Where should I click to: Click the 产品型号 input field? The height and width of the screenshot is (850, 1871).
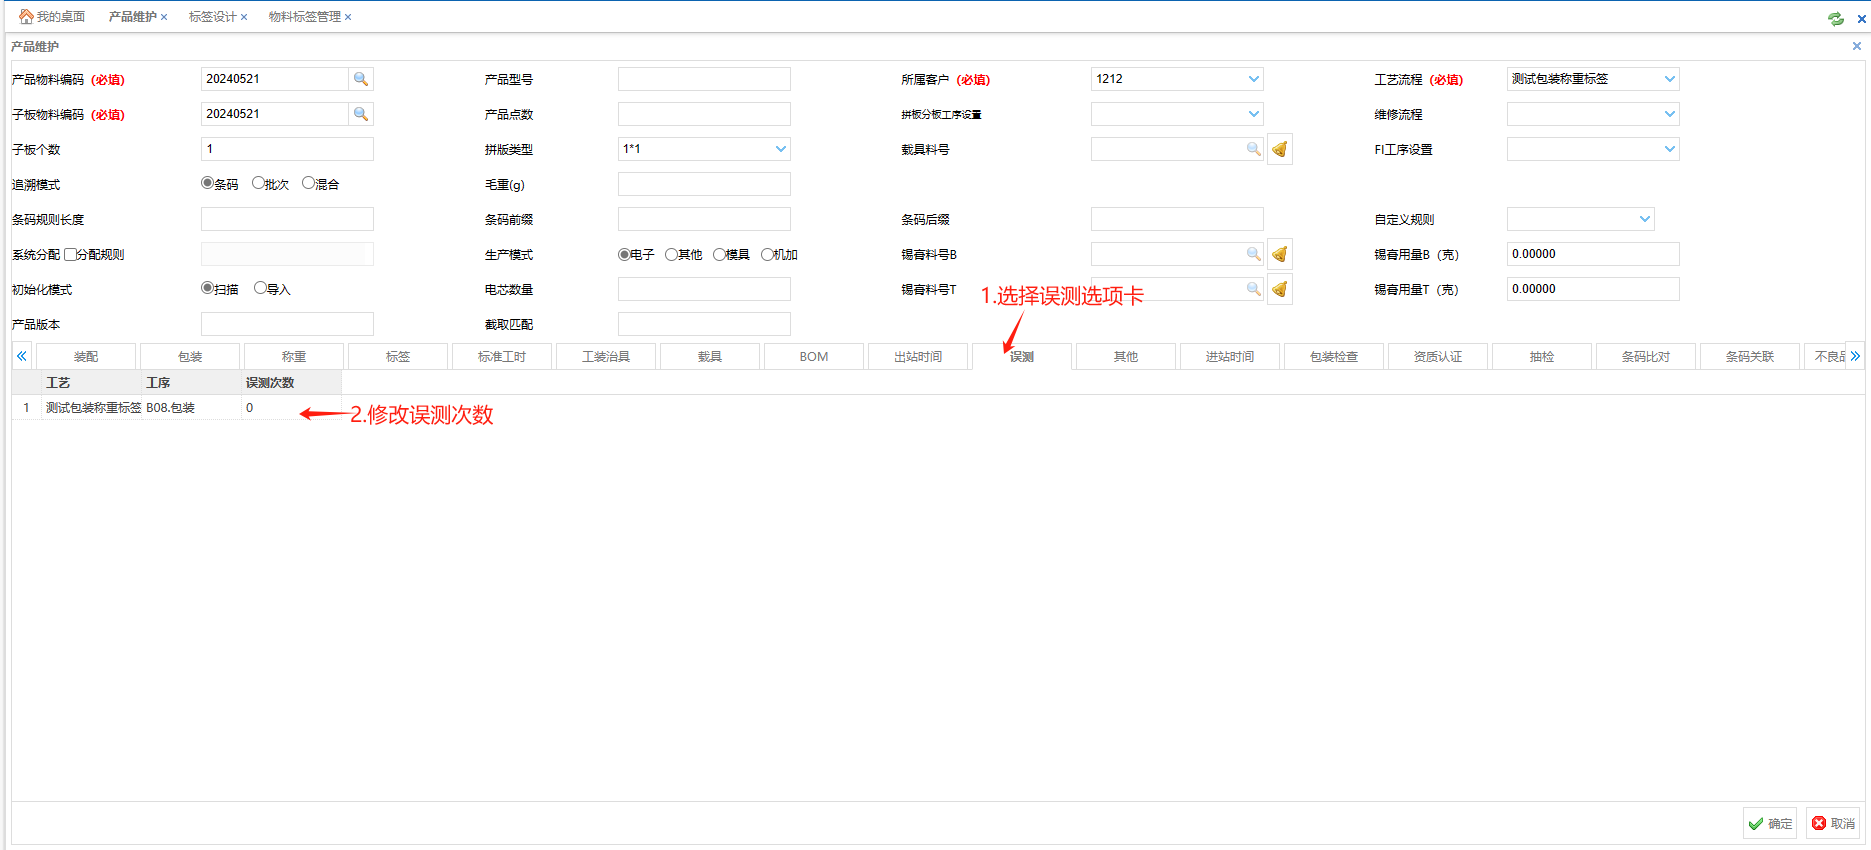704,79
